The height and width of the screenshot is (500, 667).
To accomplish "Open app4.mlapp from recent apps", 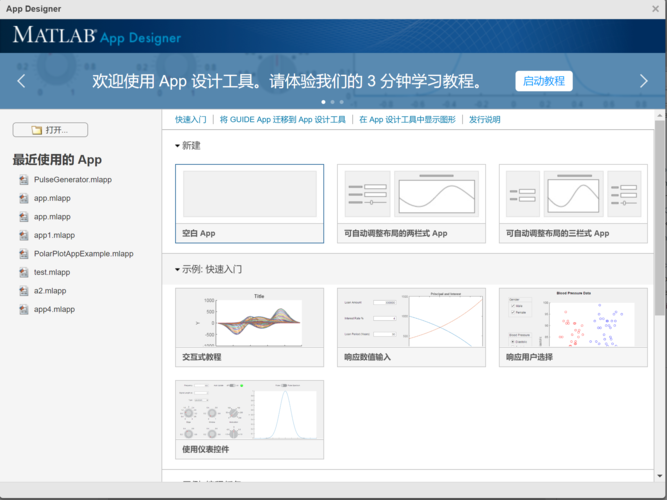I will (54, 309).
